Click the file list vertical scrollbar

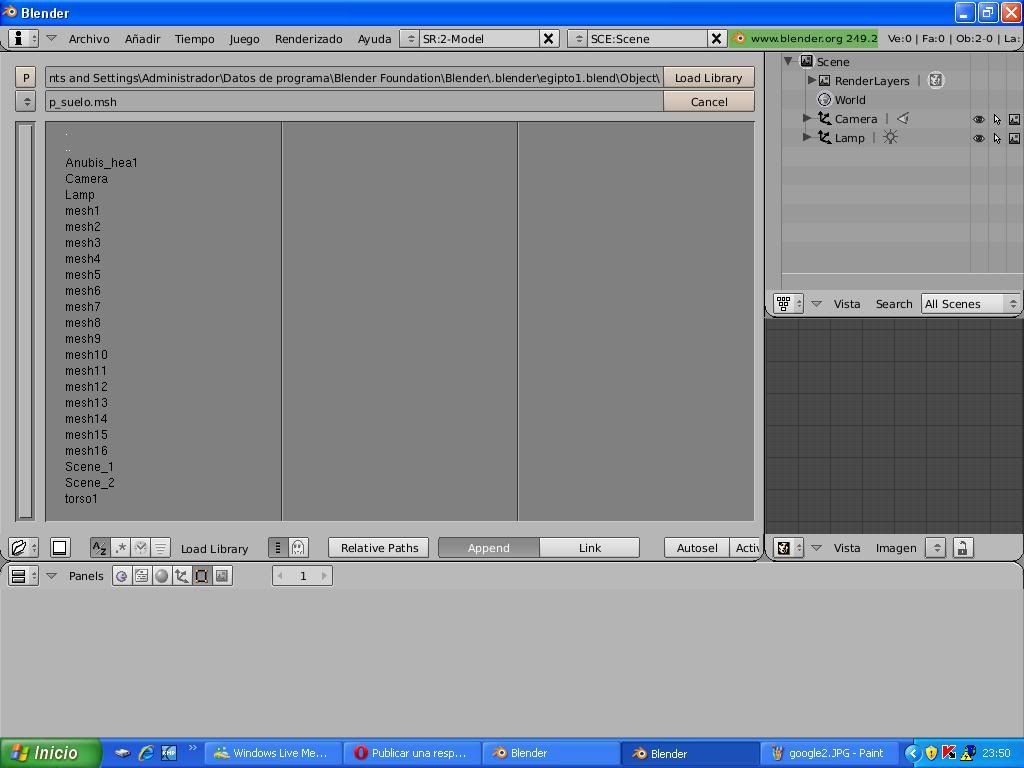[25, 321]
